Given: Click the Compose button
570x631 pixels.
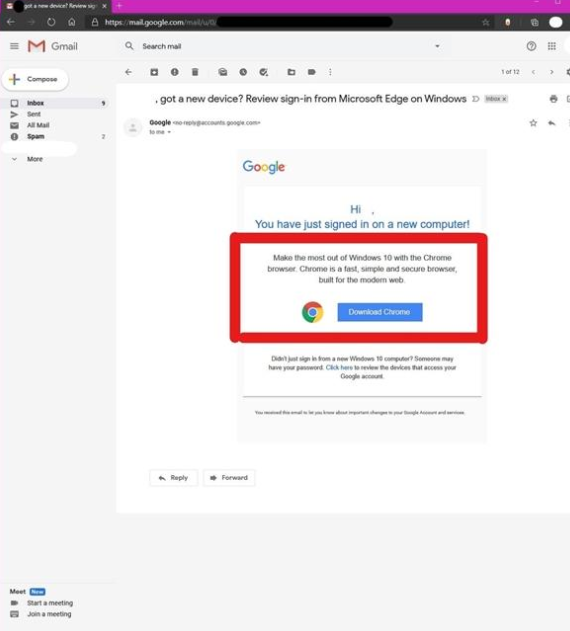Looking at the screenshot, I should pyautogui.click(x=35, y=79).
